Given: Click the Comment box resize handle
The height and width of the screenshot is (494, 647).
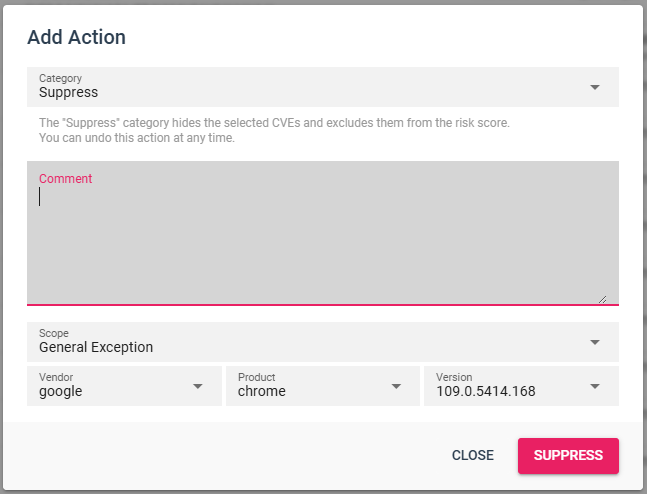Looking at the screenshot, I should [602, 297].
